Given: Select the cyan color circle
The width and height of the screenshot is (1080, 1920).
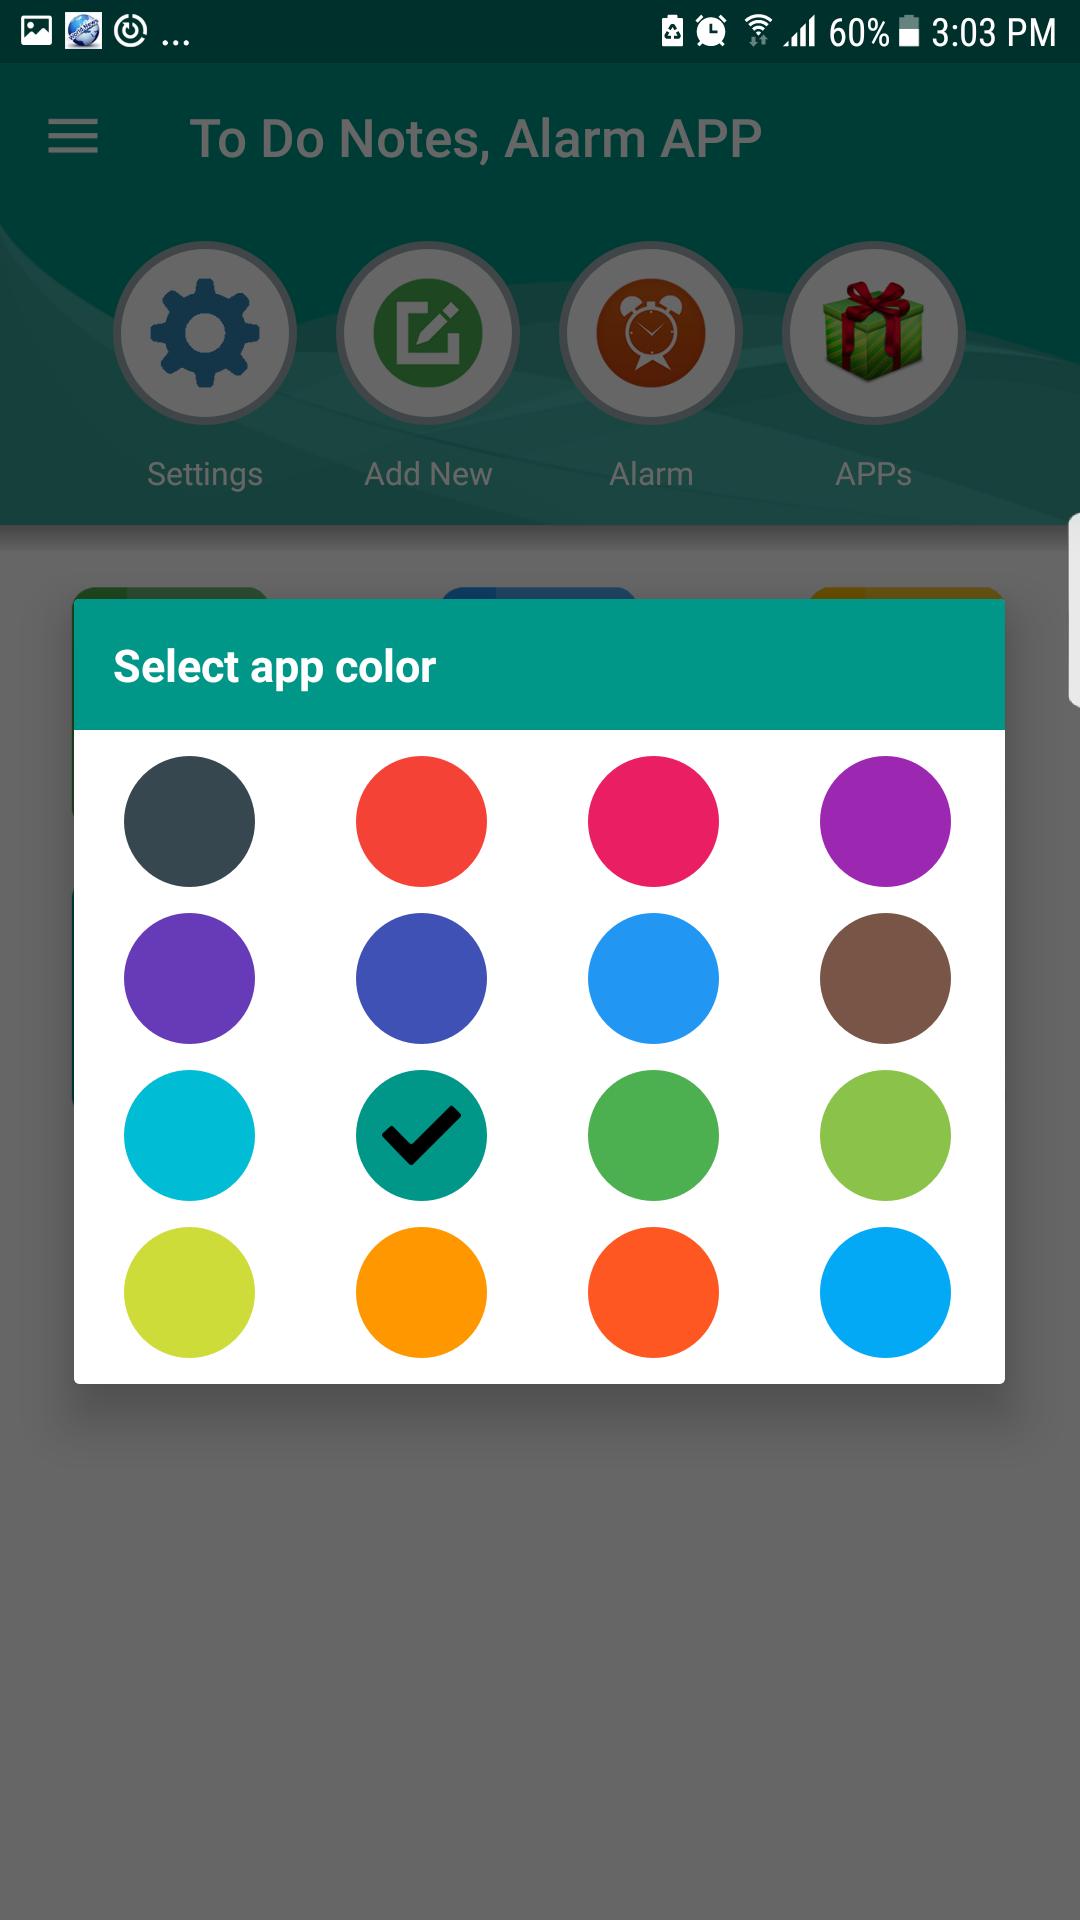Looking at the screenshot, I should click(x=189, y=1135).
